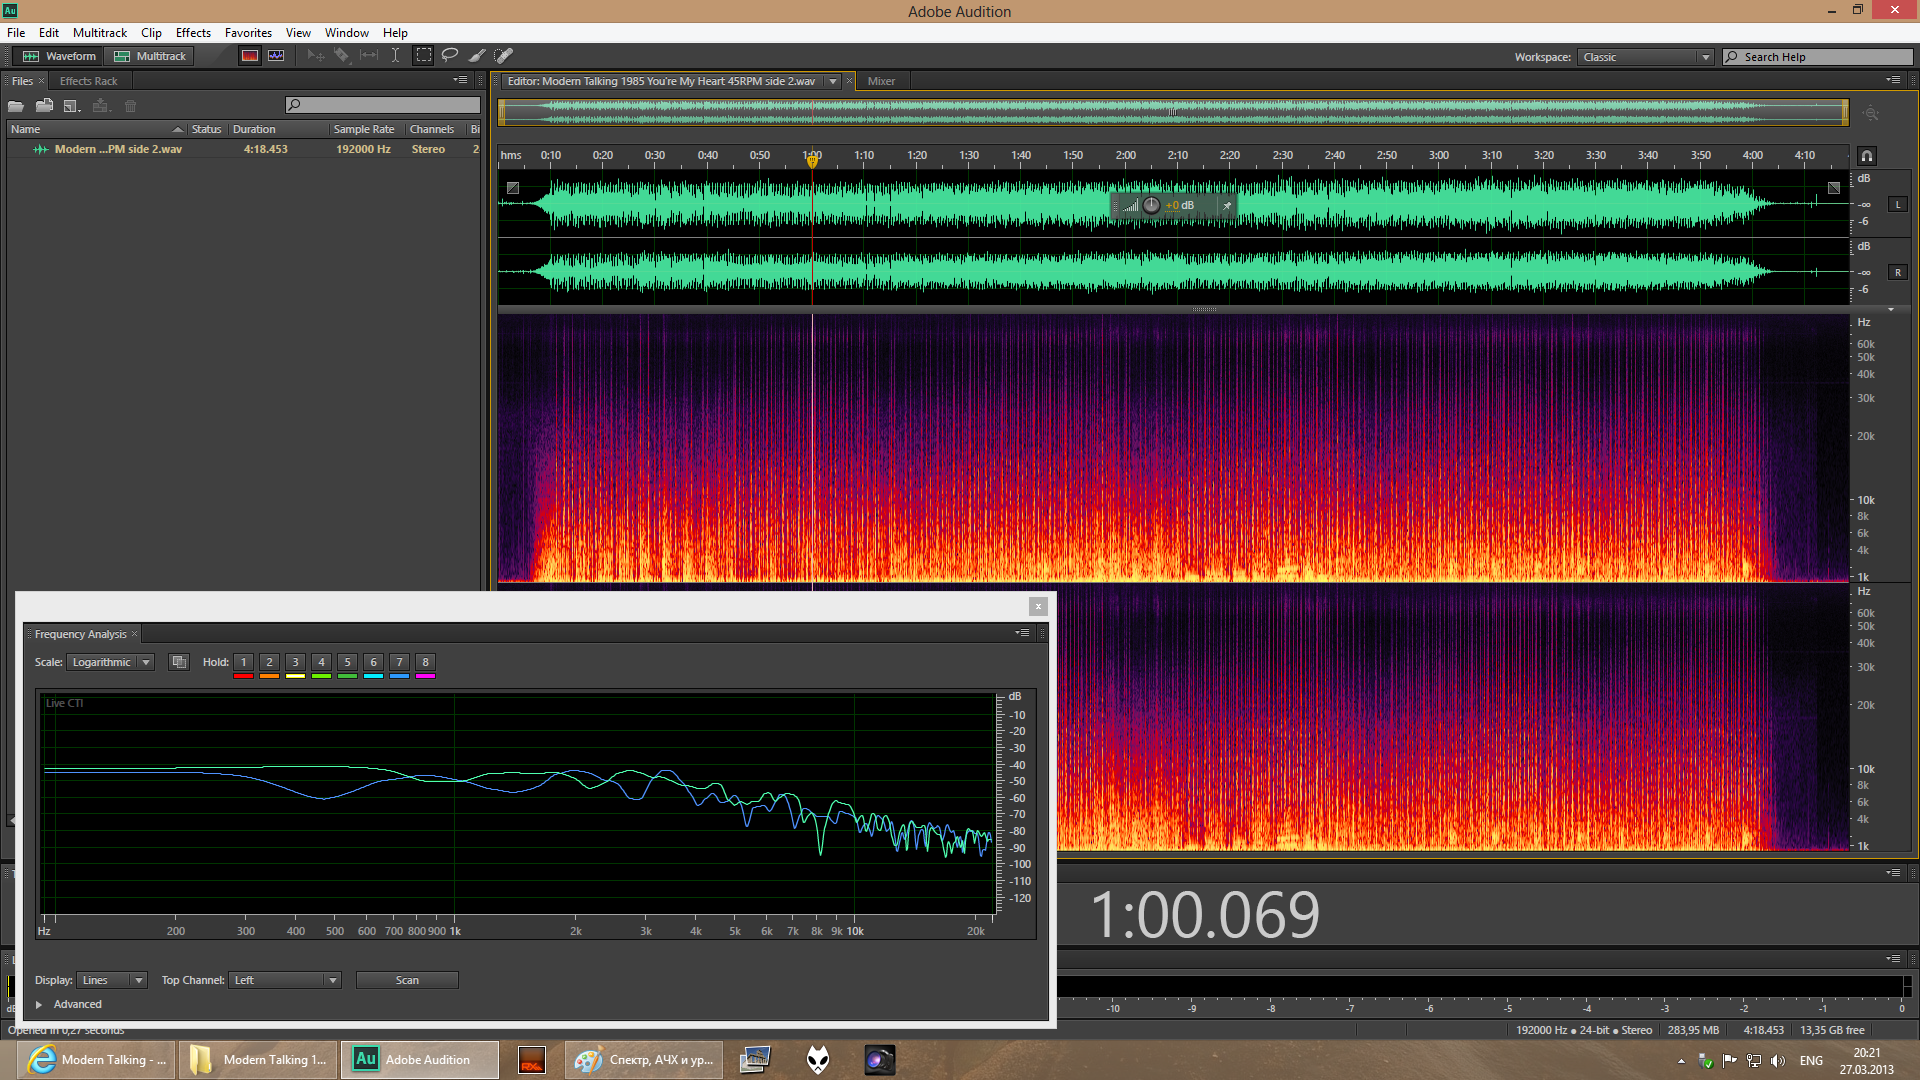
Task: Switch to the Effects Rack tab
Action: click(x=89, y=81)
